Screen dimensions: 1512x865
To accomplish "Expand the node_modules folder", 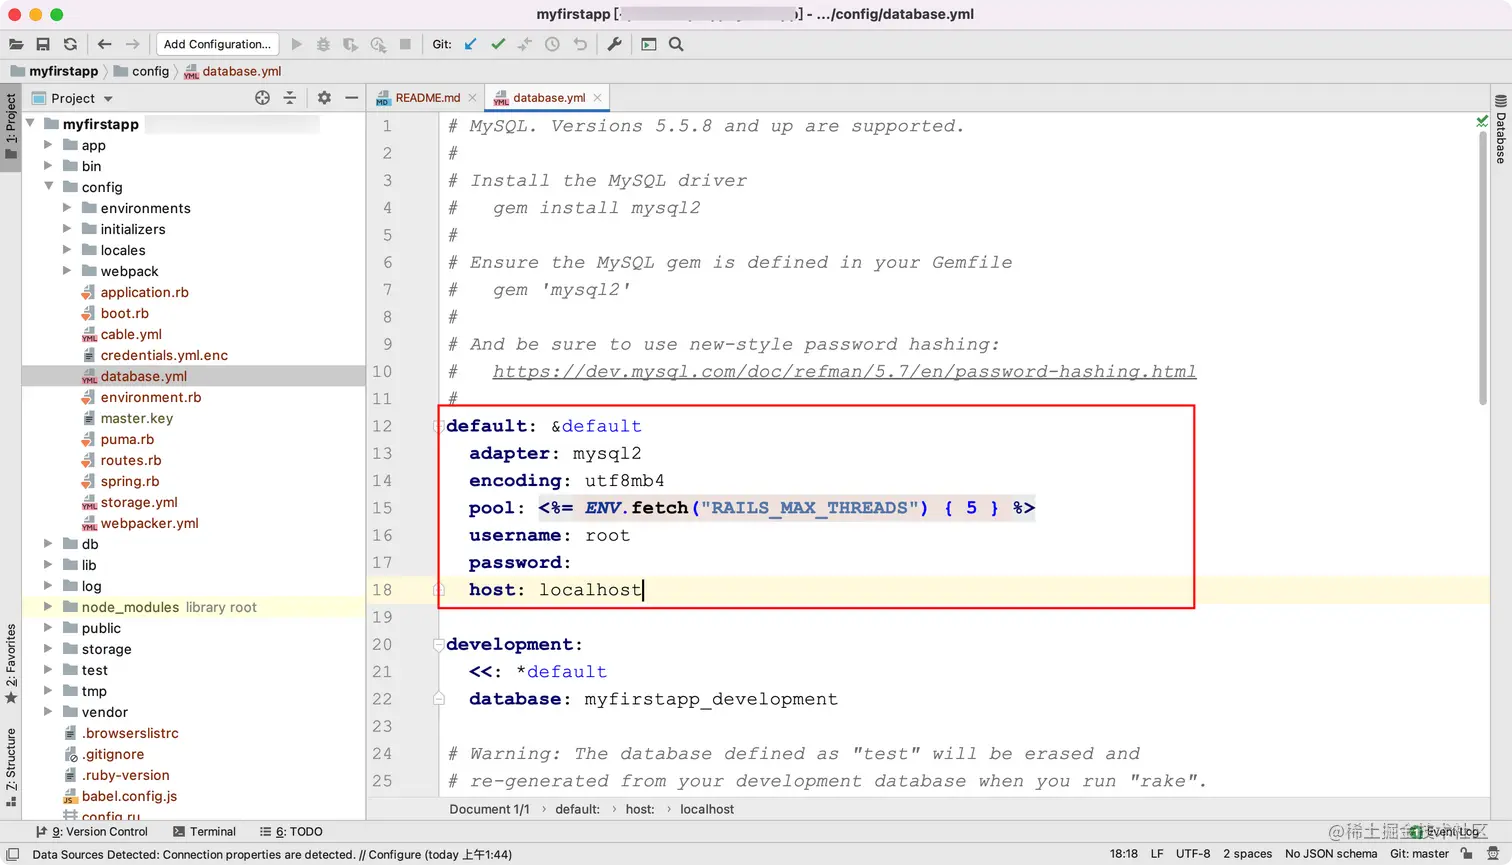I will coord(48,607).
